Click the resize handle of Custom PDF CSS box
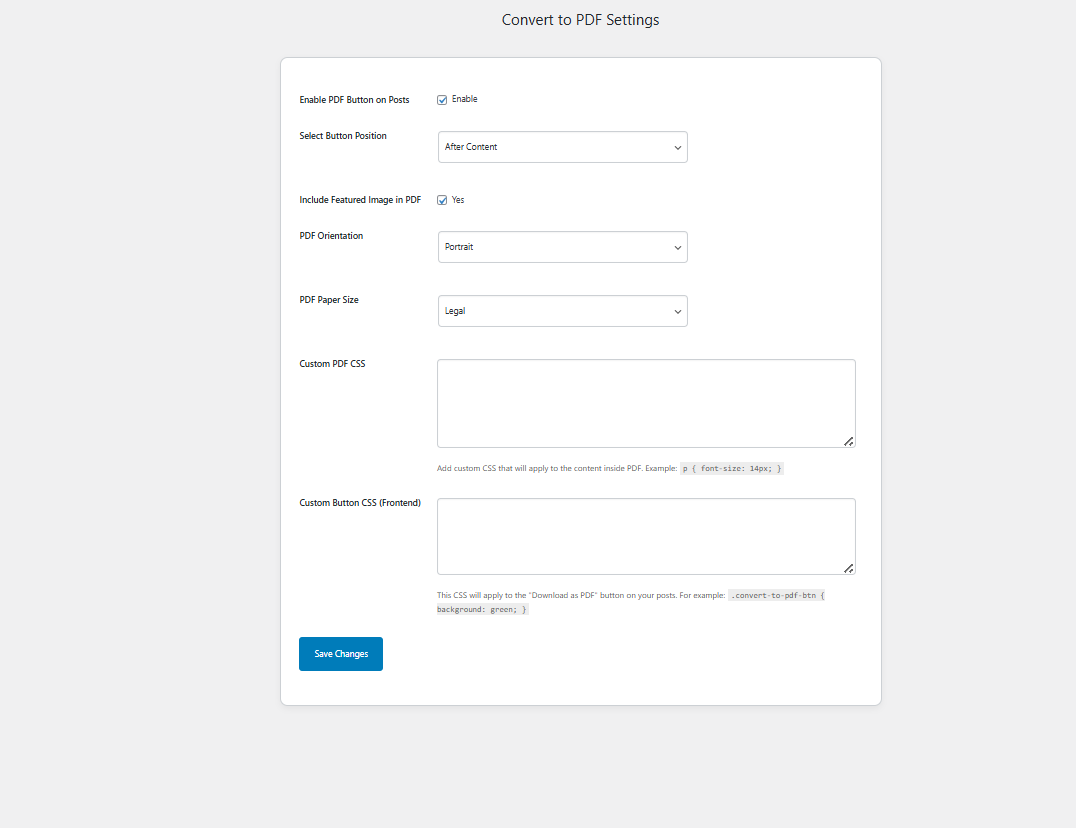1076x828 pixels. pos(849,441)
